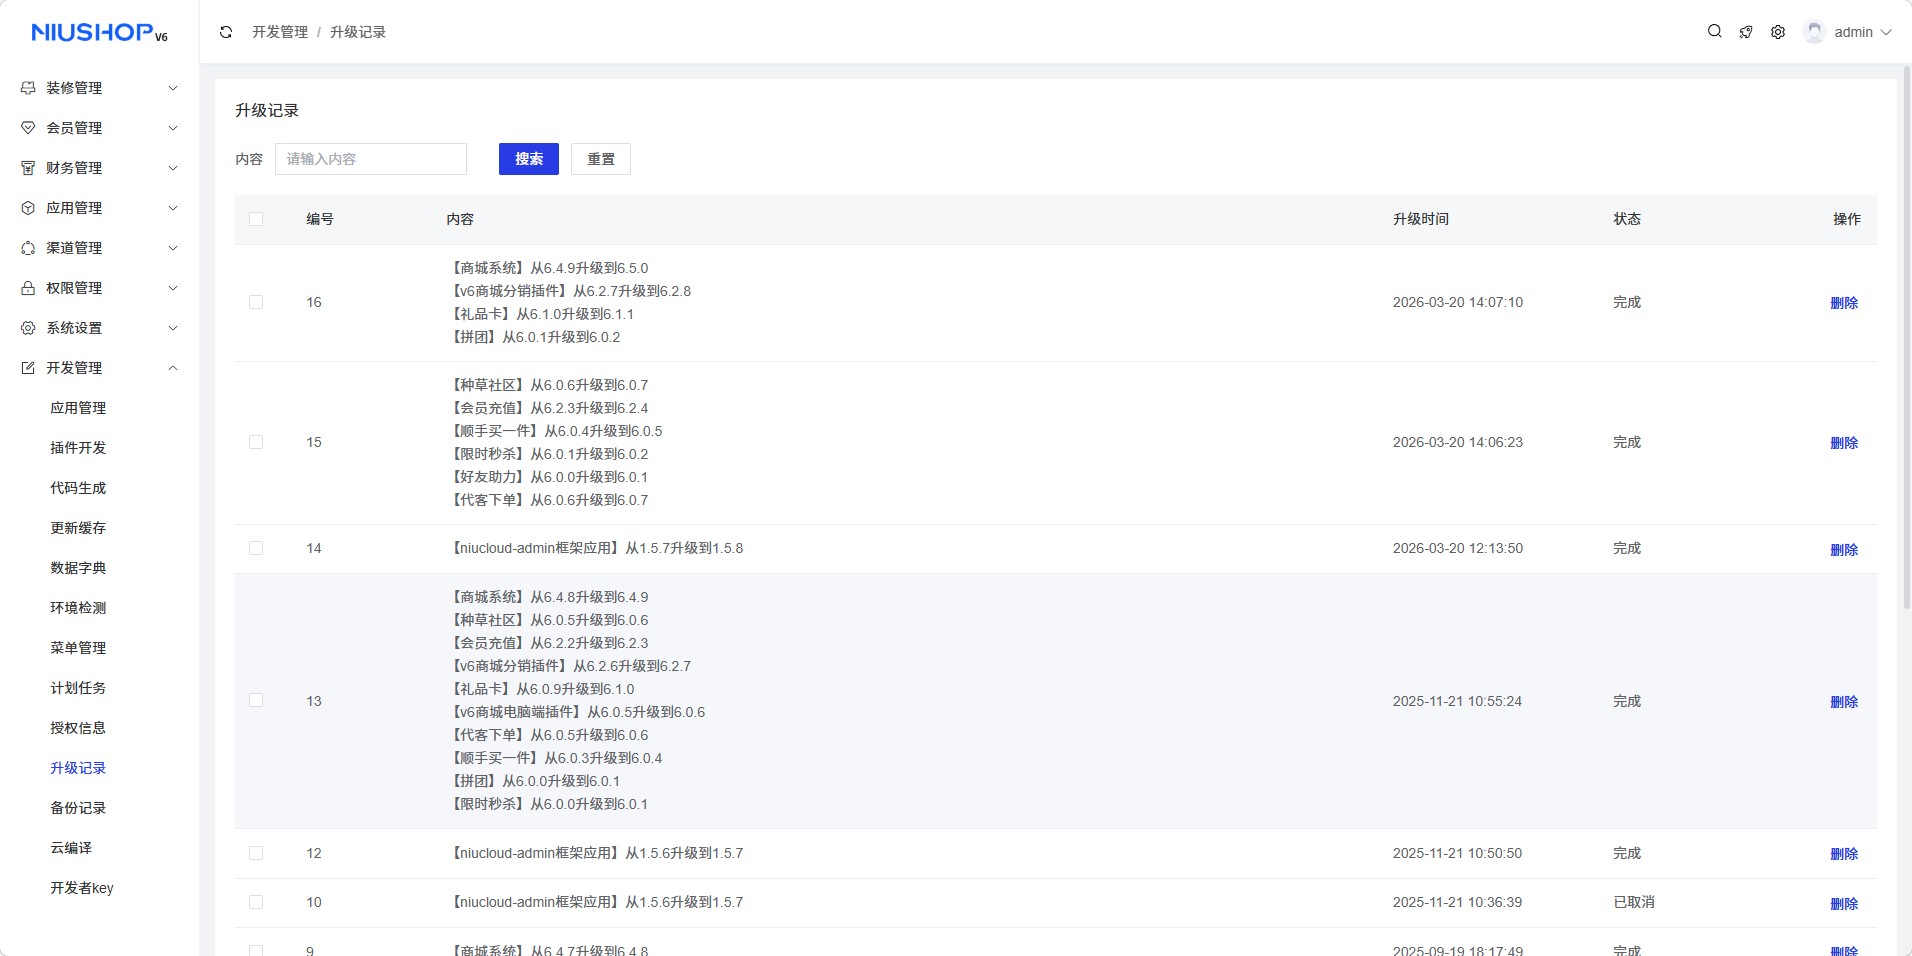The width and height of the screenshot is (1912, 956).
Task: Check the checkbox for record 16
Action: coord(256,302)
